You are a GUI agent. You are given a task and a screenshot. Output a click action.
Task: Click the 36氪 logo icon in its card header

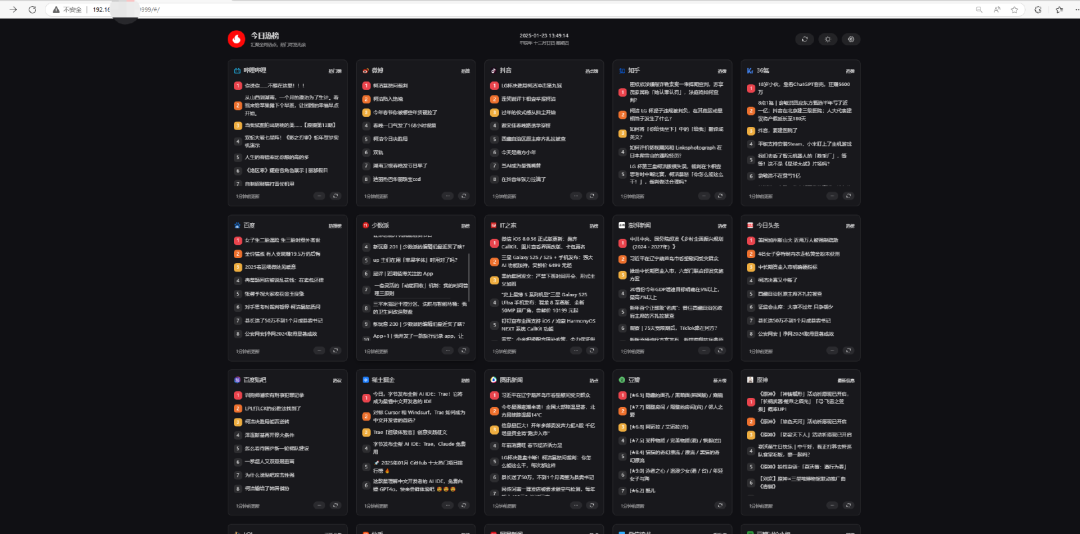click(x=750, y=70)
